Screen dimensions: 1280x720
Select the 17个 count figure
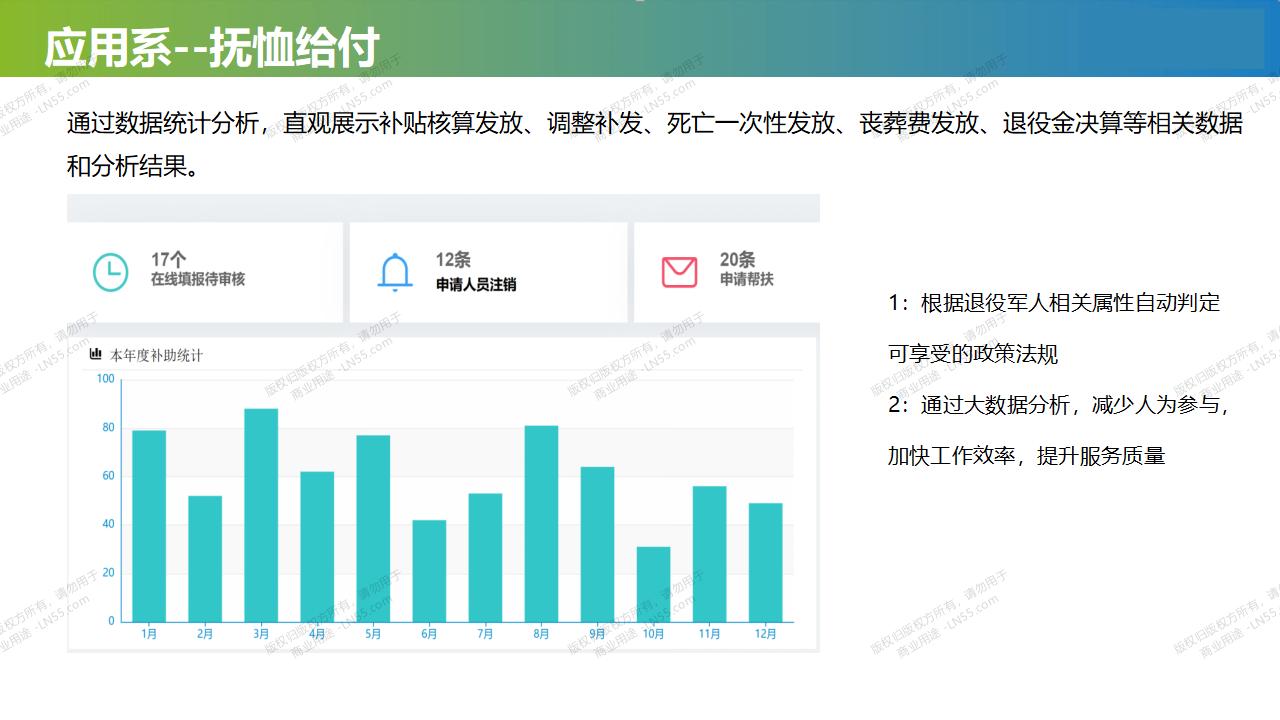pos(169,260)
